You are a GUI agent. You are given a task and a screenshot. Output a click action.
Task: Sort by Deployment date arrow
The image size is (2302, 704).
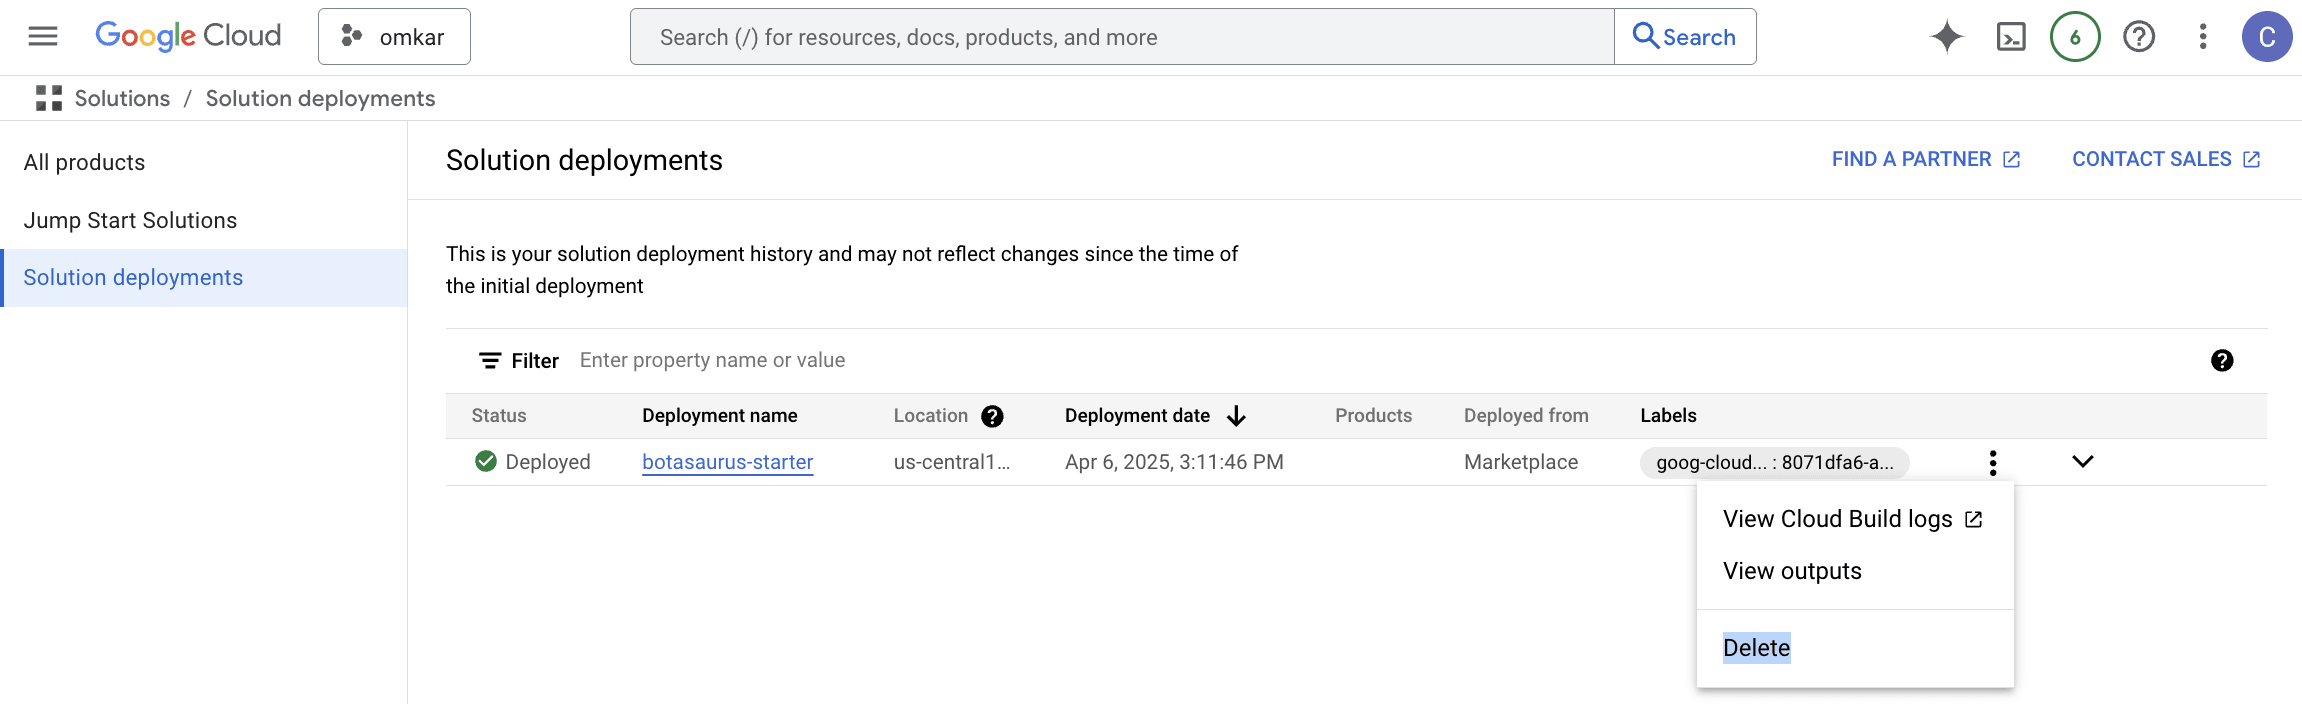[x=1236, y=416]
